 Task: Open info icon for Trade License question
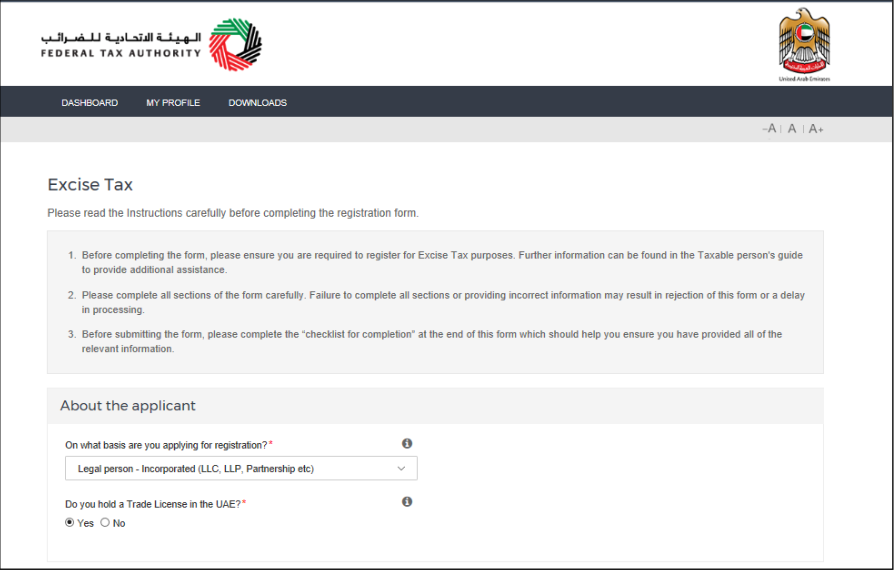407,501
